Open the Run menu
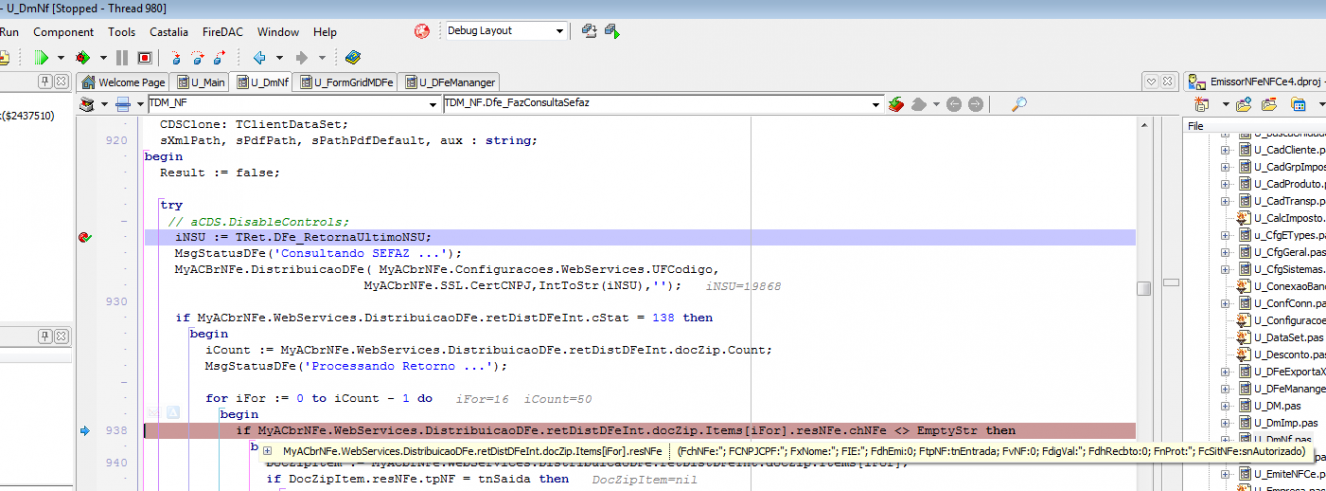The height and width of the screenshot is (491, 1326). coord(9,32)
